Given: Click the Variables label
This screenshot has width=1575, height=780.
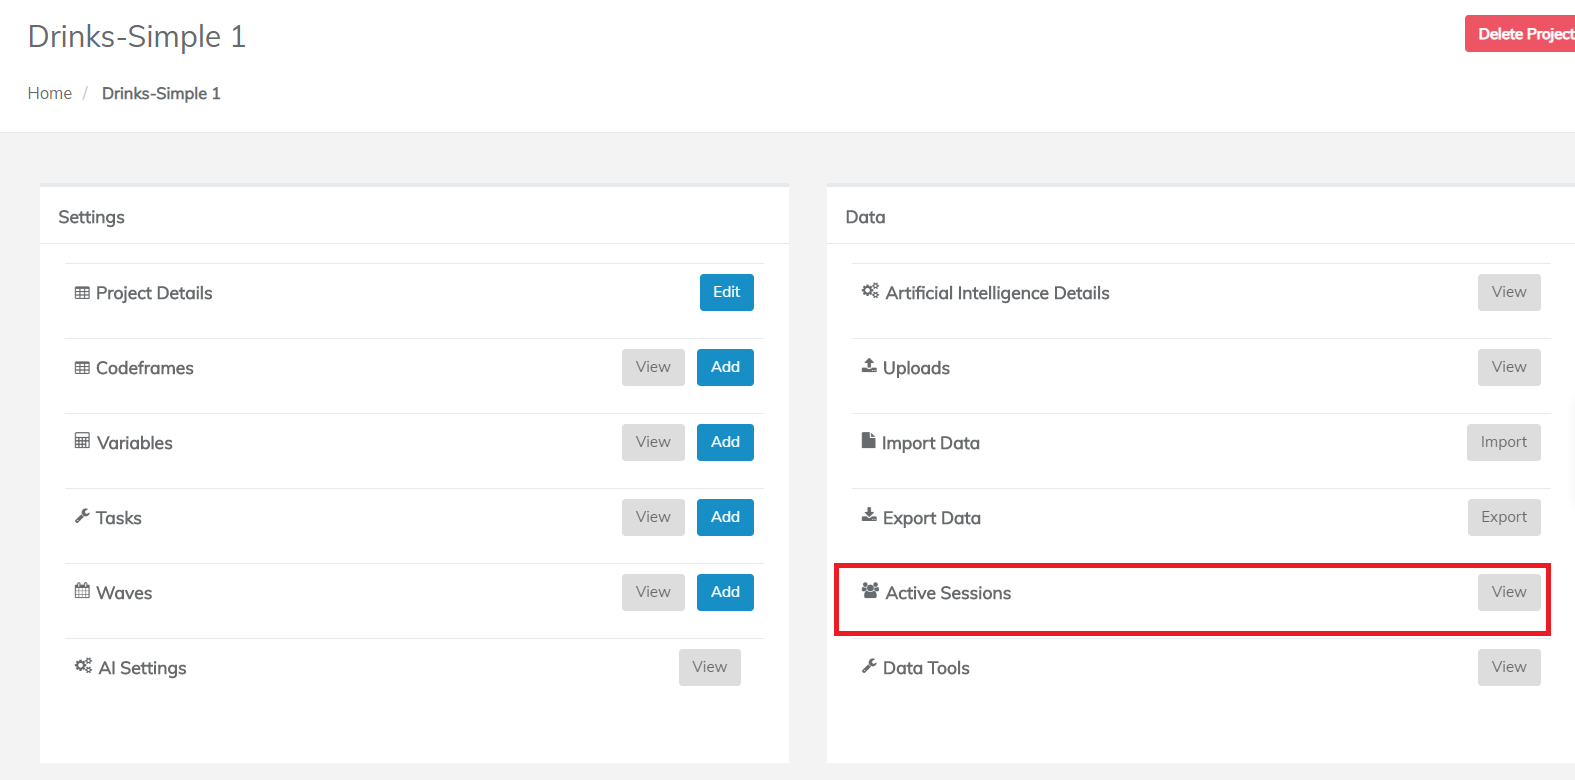Looking at the screenshot, I should click(x=135, y=443).
